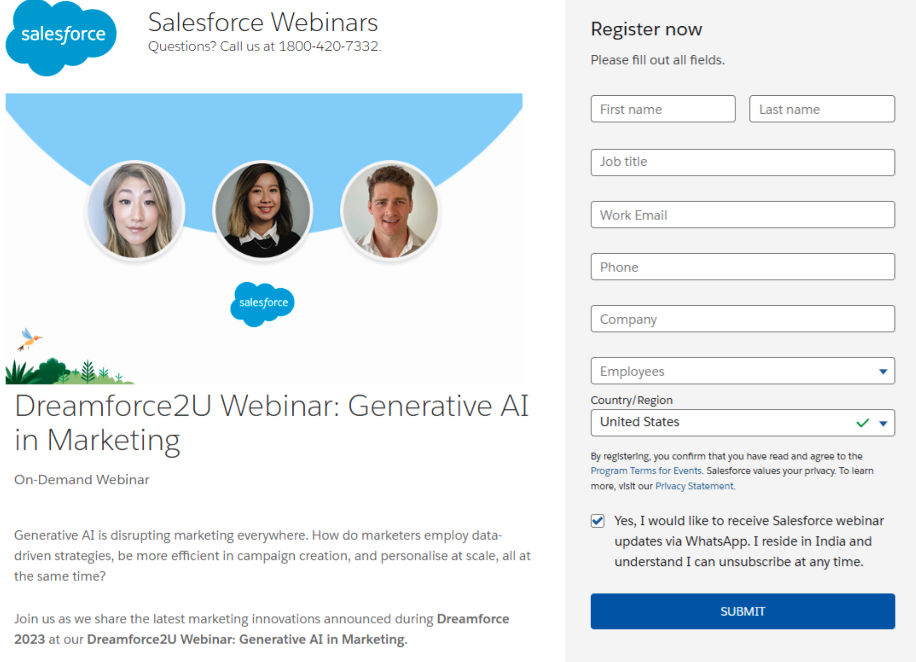This screenshot has height=662, width=916.
Task: Click the green plants illustration
Action: [69, 371]
